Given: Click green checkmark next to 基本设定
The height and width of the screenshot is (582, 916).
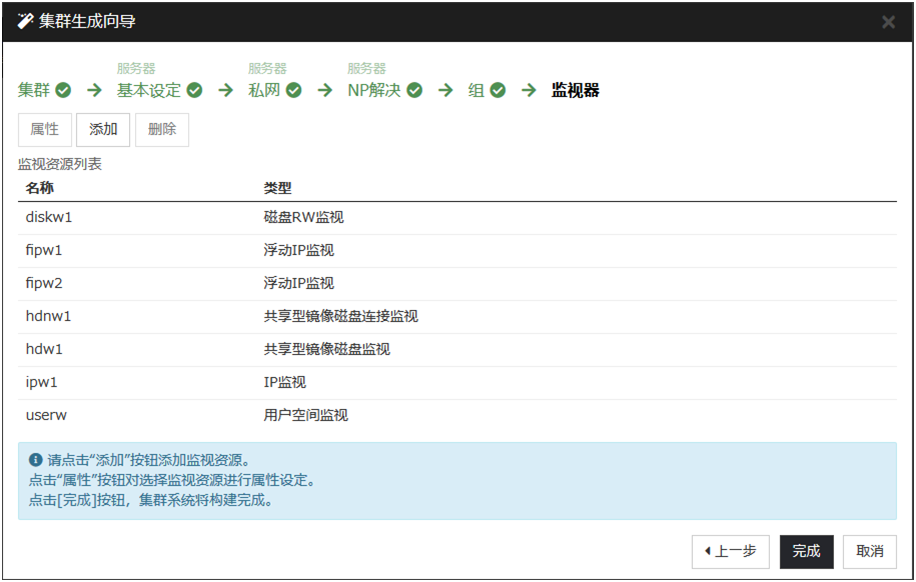Looking at the screenshot, I should pos(195,91).
